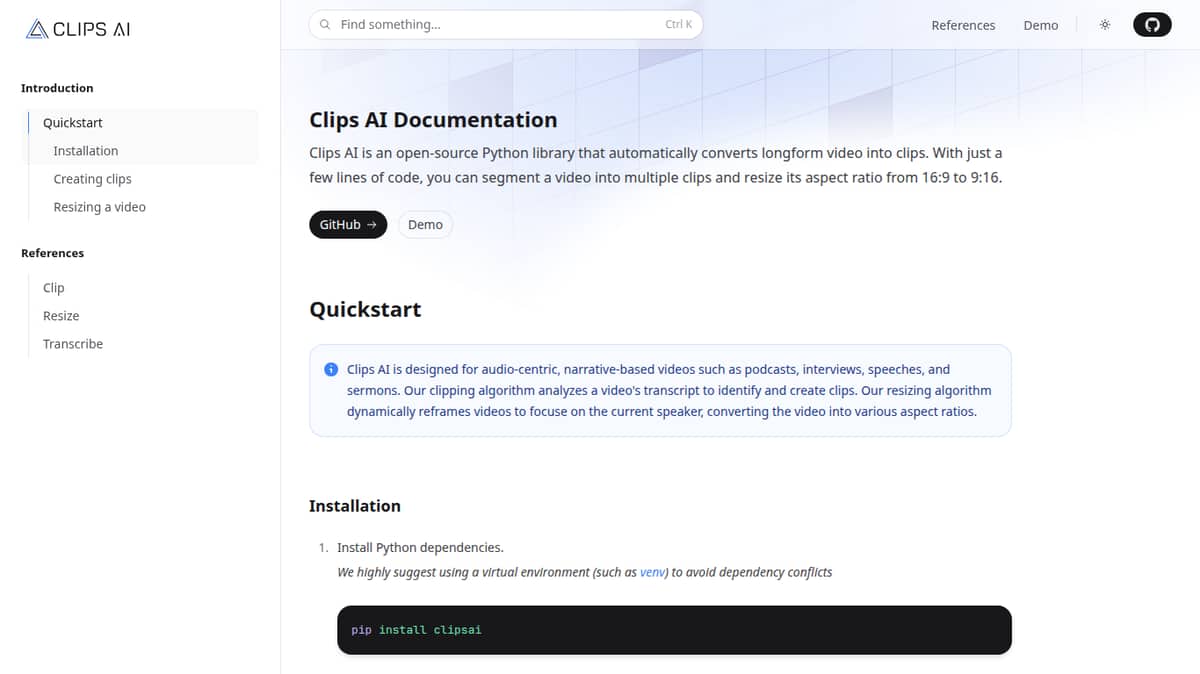Click the Quickstart section heading
Viewport: 1200px width, 674px height.
coord(365,310)
